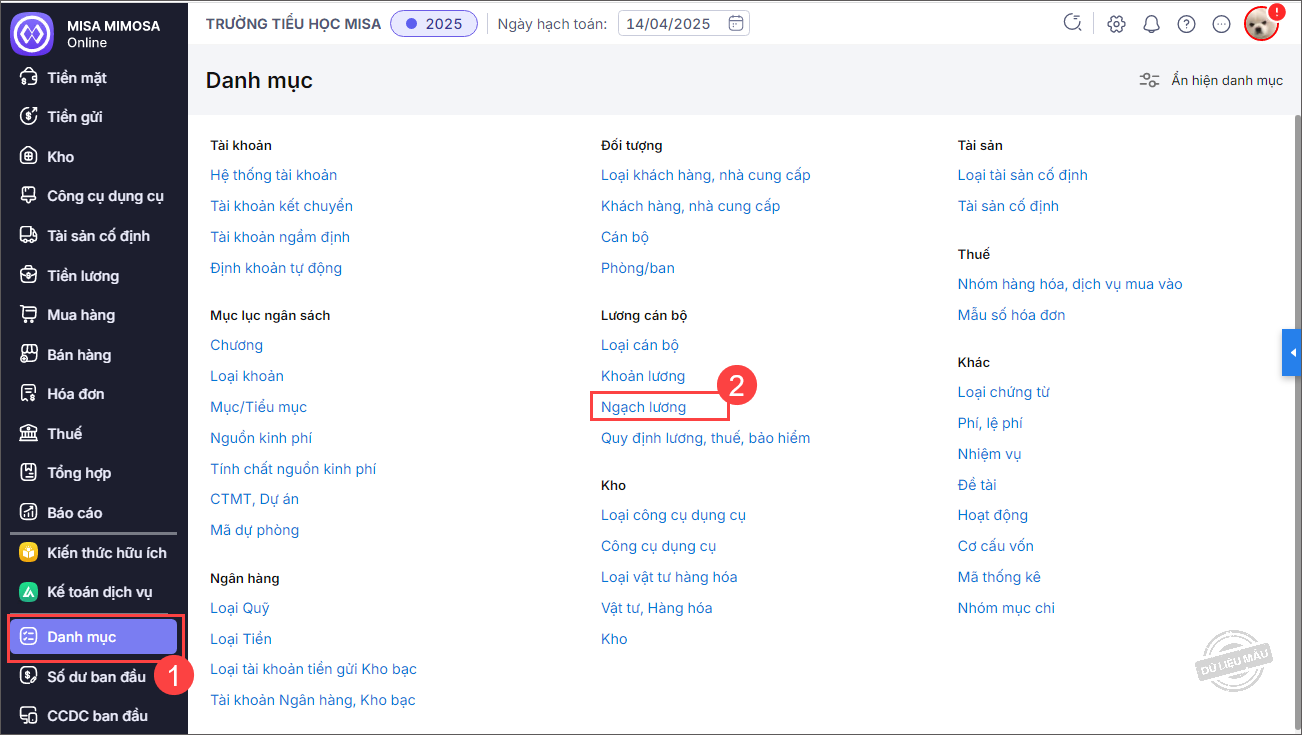
Task: Open calendar picker in accounting date field
Action: point(735,24)
